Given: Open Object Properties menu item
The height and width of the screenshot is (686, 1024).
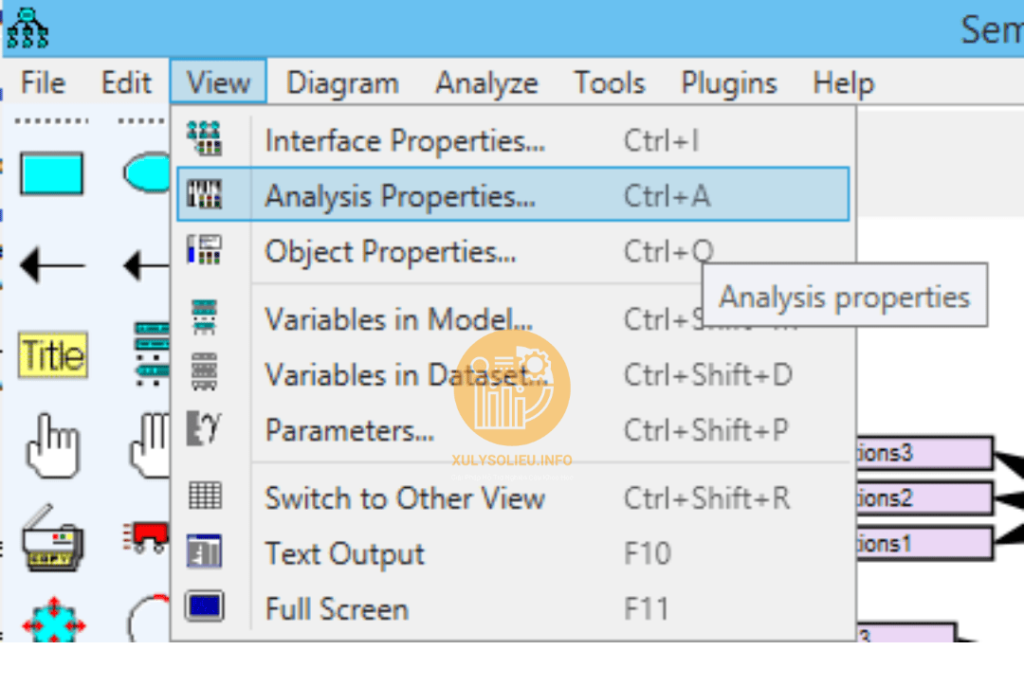Looking at the screenshot, I should click(390, 251).
